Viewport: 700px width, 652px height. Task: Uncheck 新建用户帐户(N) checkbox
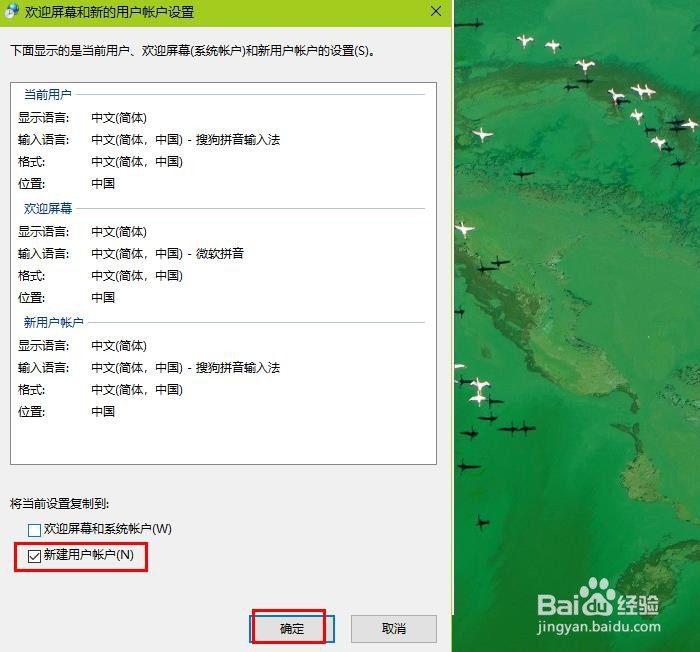[34, 556]
